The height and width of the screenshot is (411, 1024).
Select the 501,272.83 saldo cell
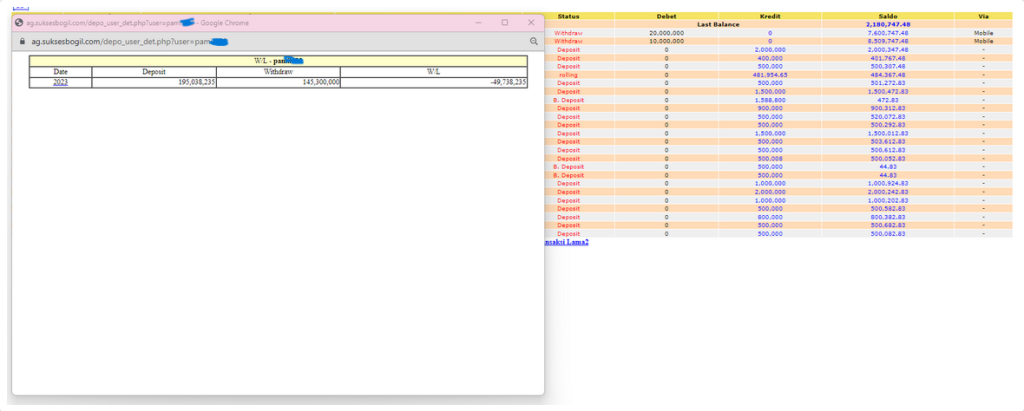pos(888,83)
